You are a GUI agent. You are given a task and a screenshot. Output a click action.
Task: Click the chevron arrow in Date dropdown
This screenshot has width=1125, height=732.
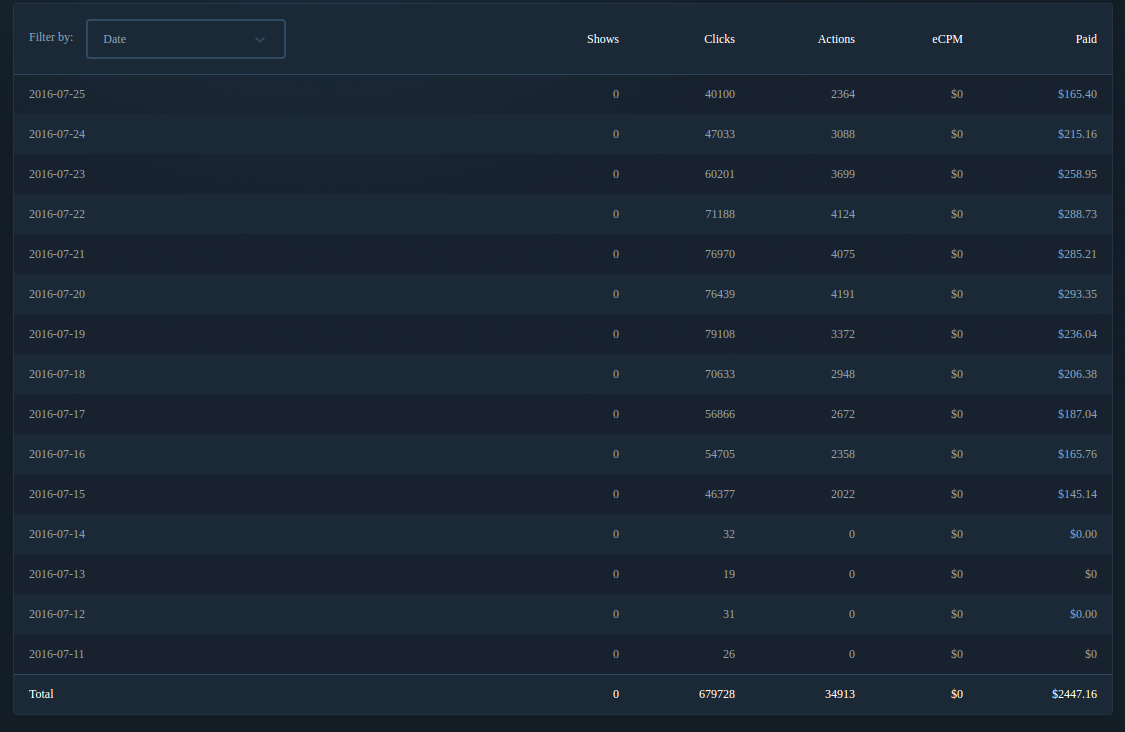click(x=260, y=39)
